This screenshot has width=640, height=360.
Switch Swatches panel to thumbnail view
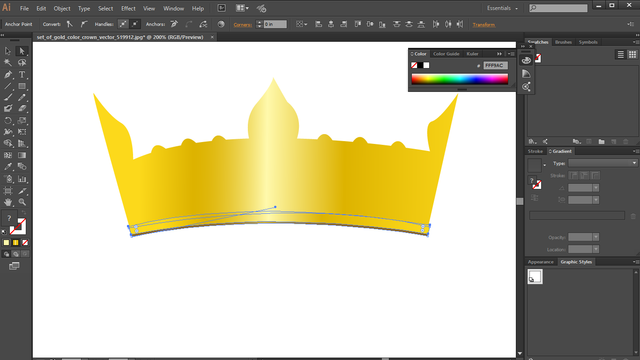point(632,55)
